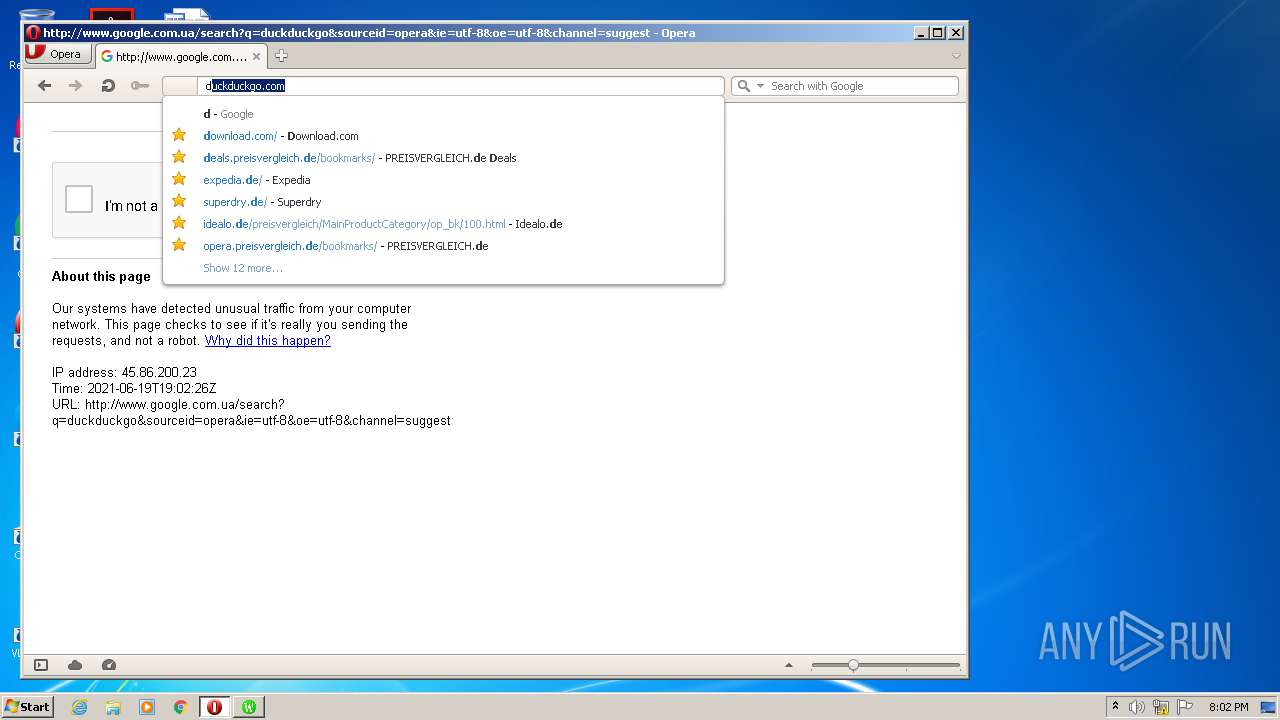Reload the current page
The height and width of the screenshot is (720, 1280).
(108, 86)
